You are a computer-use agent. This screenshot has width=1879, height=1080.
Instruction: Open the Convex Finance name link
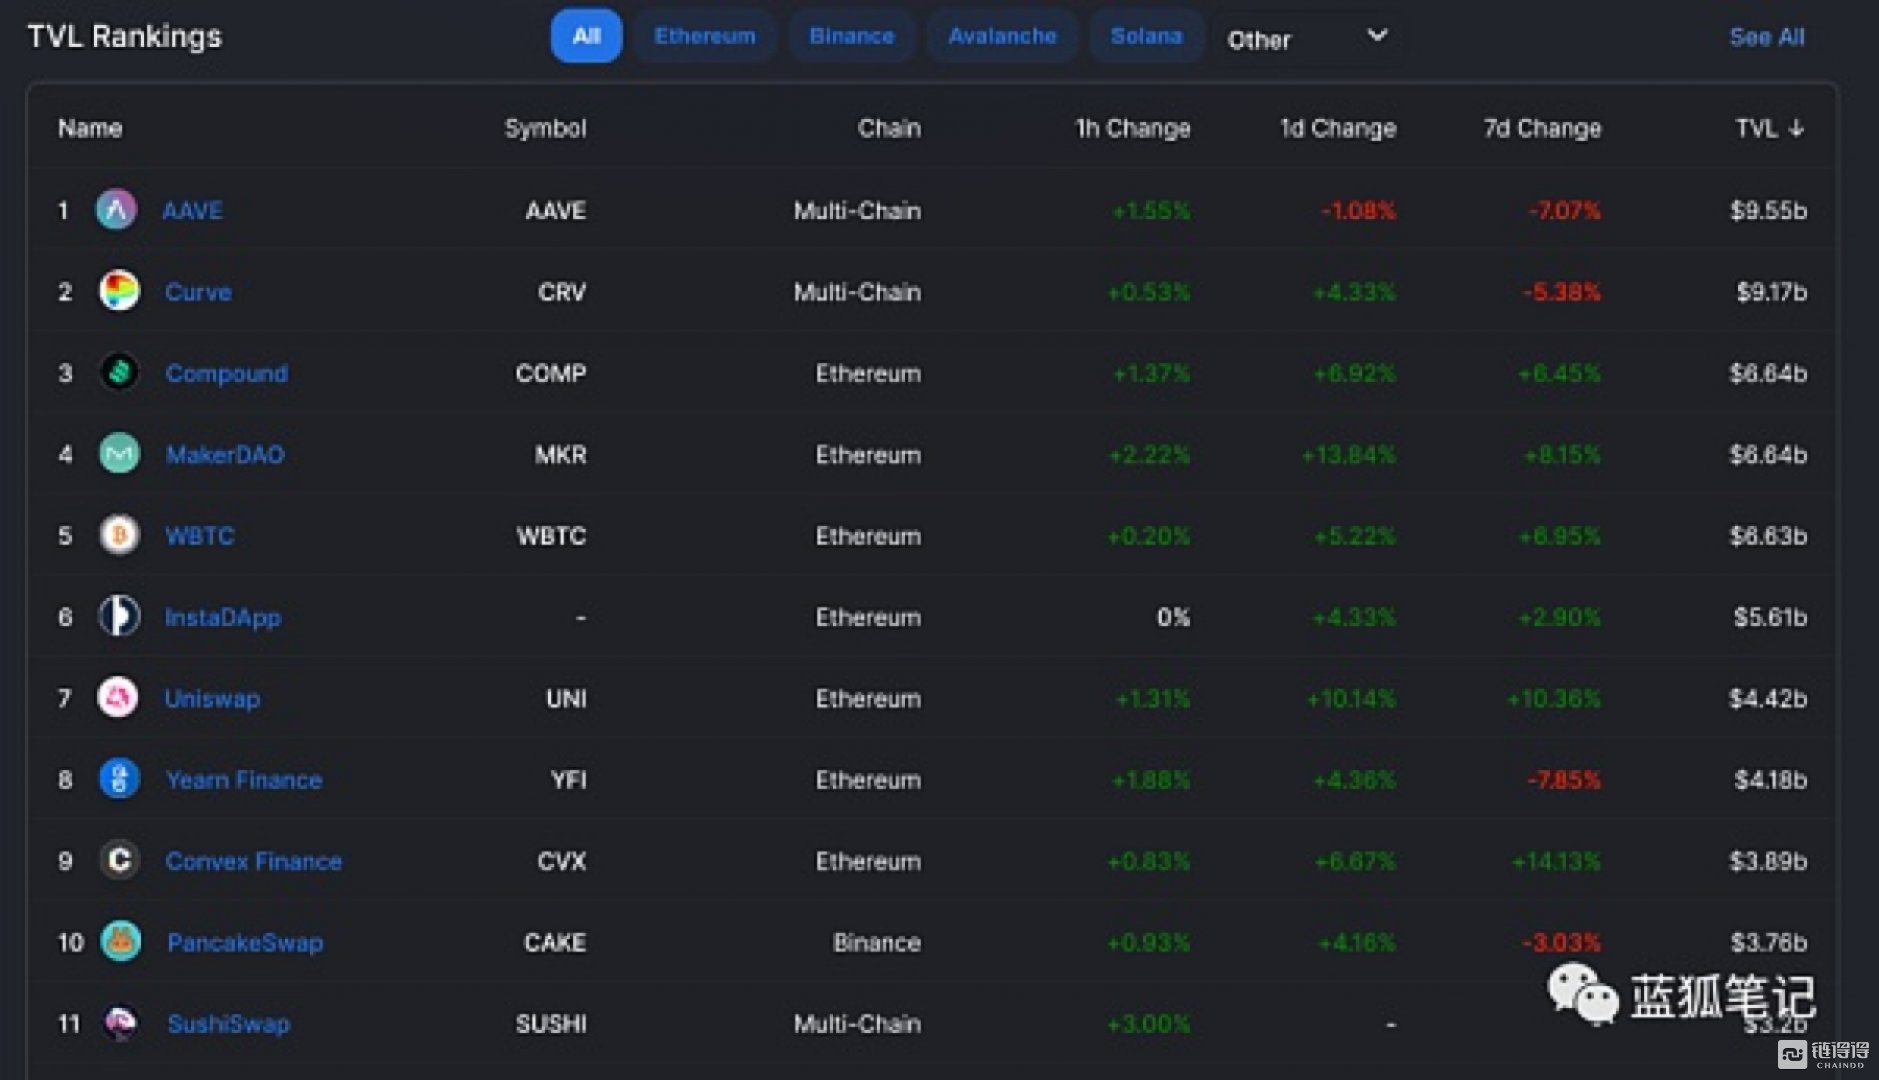pyautogui.click(x=254, y=861)
